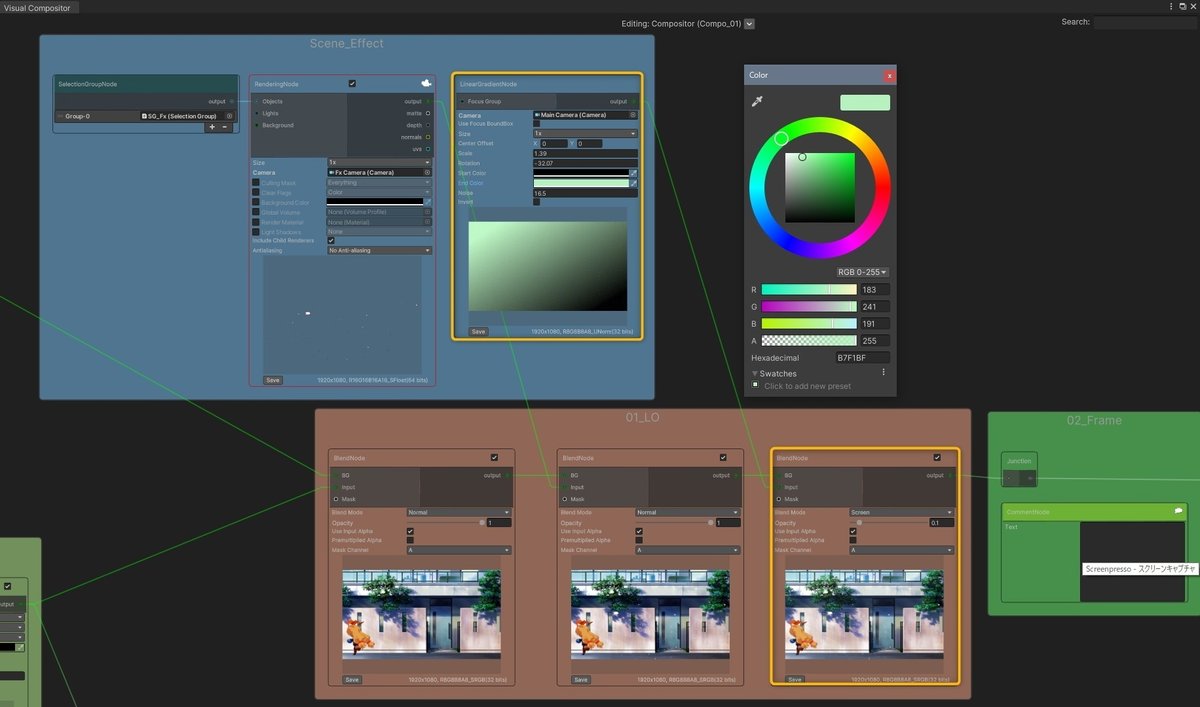Use eyedropper for Background Color in RenderingNode
Screen dimensions: 1200x707
[427, 202]
